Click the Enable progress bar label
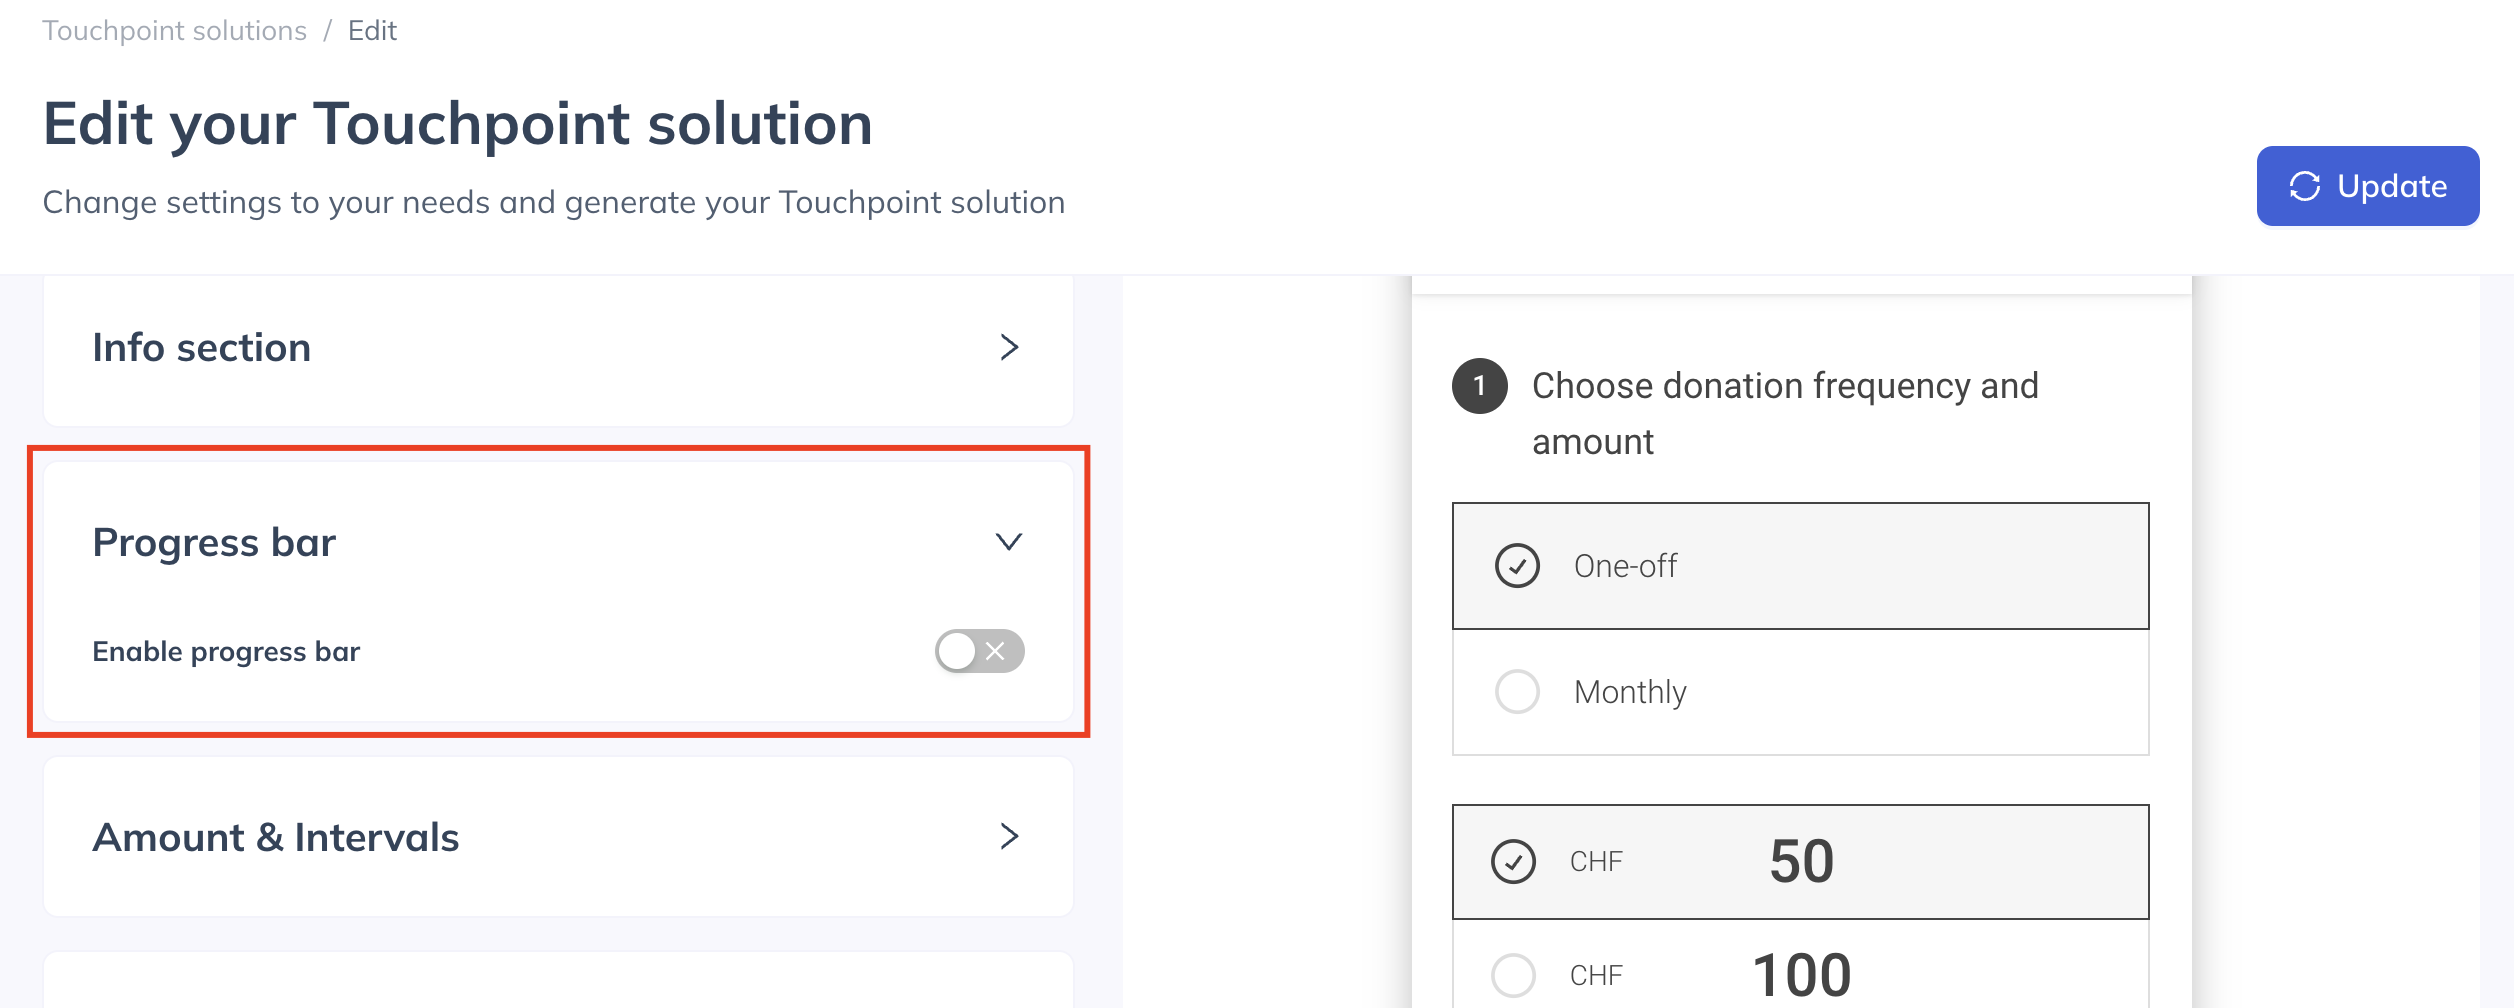Viewport: 2514px width, 1008px height. tap(226, 652)
